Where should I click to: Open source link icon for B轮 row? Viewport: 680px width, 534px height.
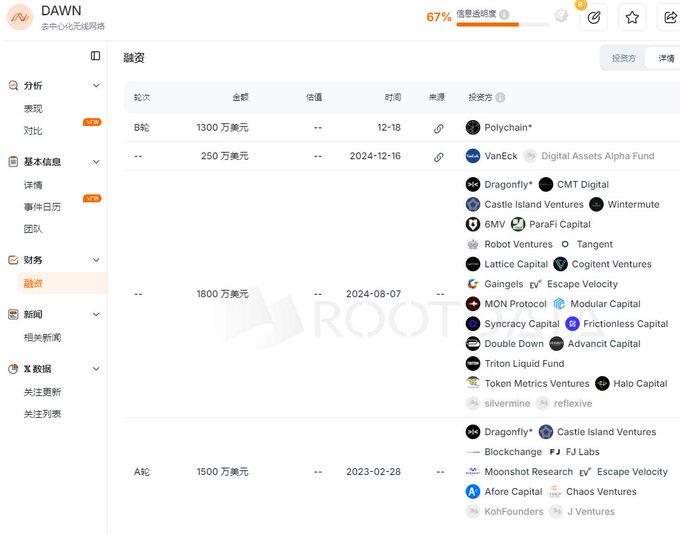coord(438,128)
